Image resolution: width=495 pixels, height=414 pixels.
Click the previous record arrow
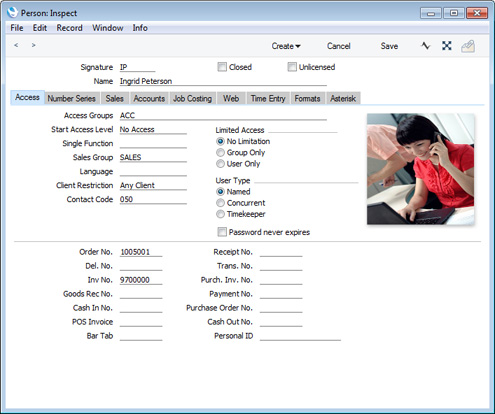click(x=16, y=45)
